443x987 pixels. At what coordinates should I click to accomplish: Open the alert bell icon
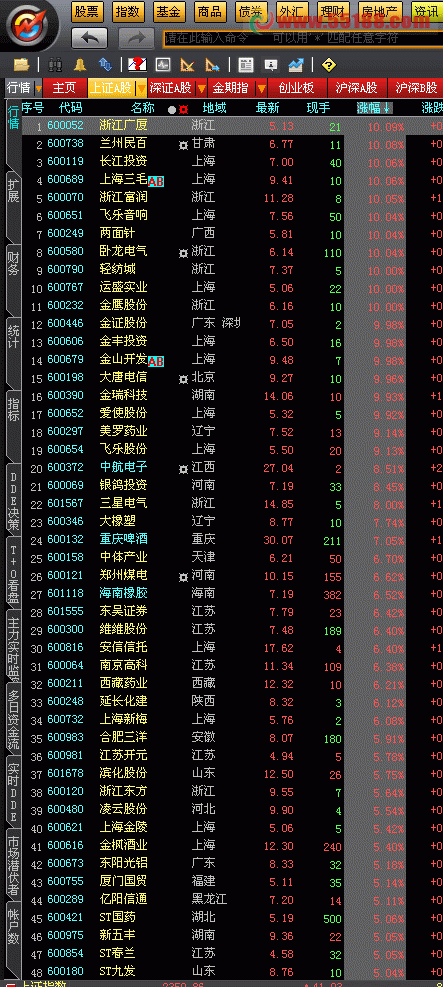click(80, 64)
